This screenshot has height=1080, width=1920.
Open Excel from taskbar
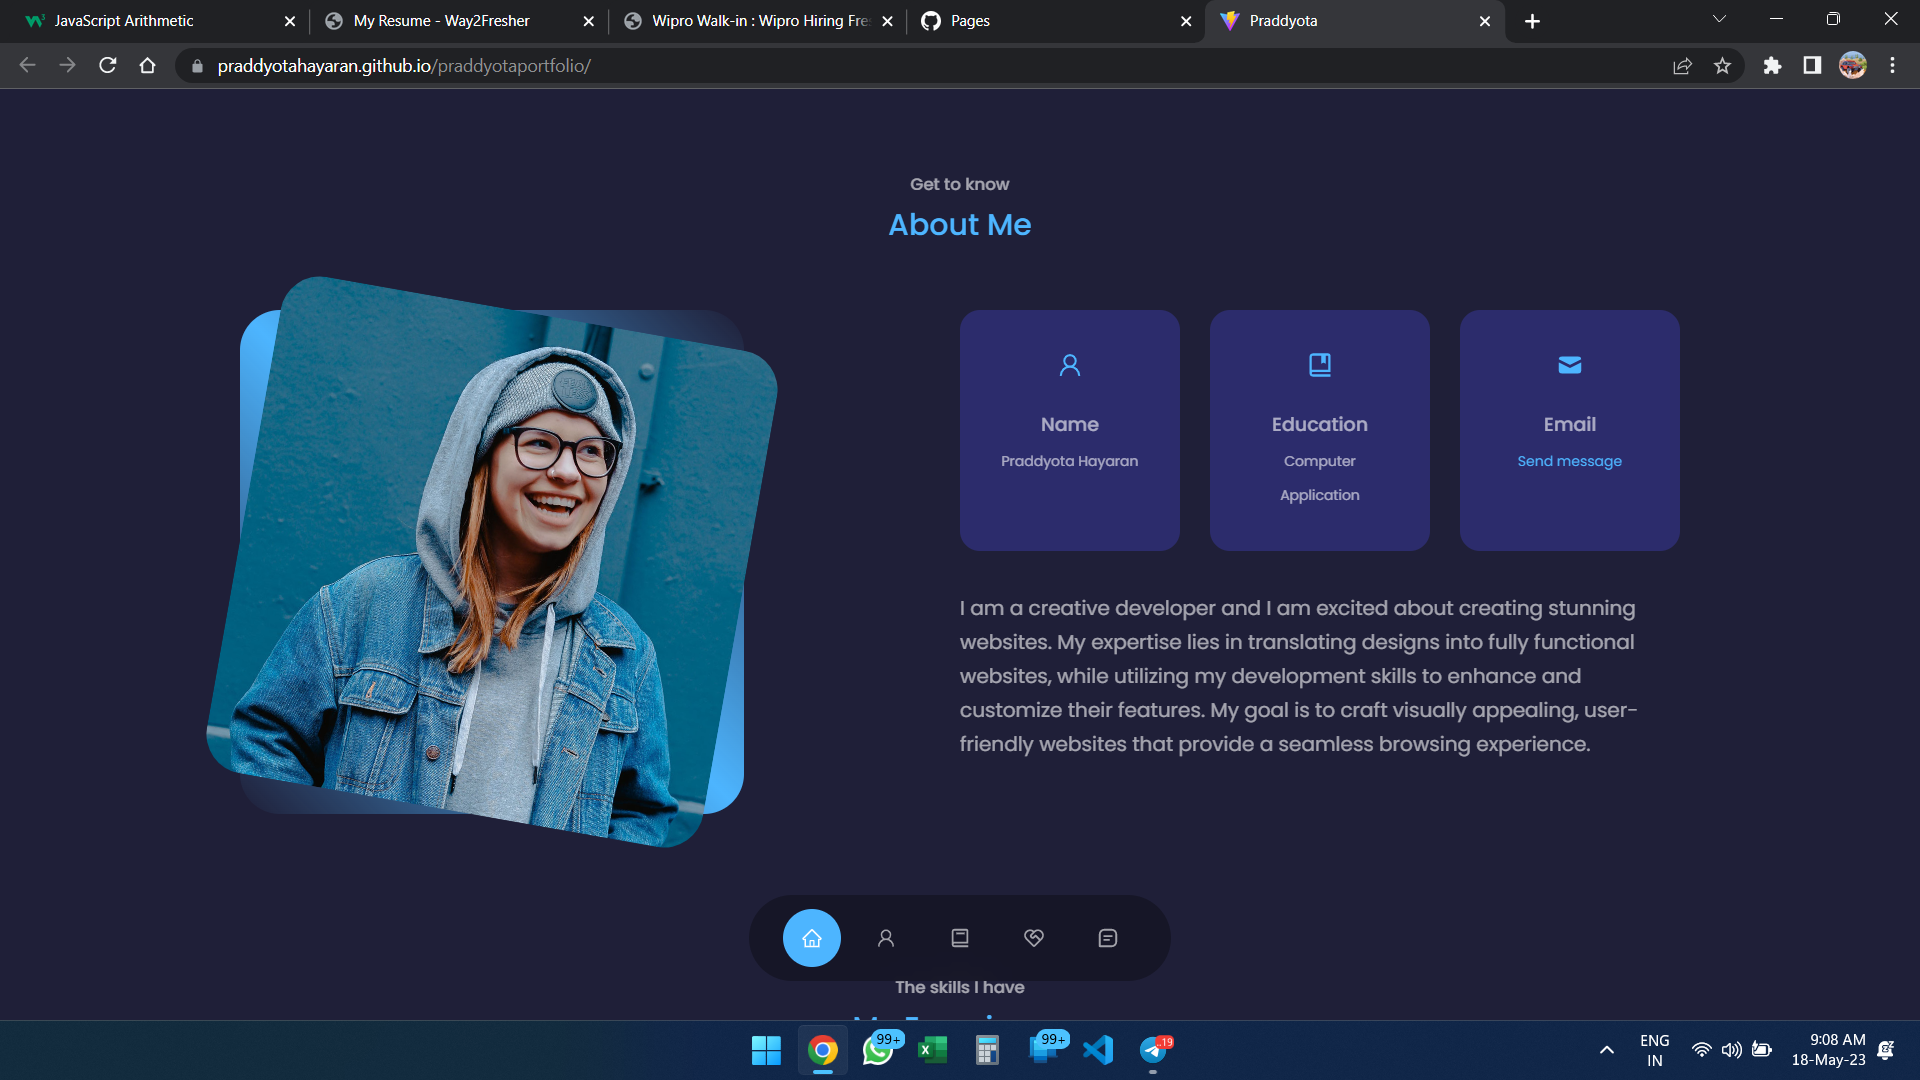[933, 1050]
